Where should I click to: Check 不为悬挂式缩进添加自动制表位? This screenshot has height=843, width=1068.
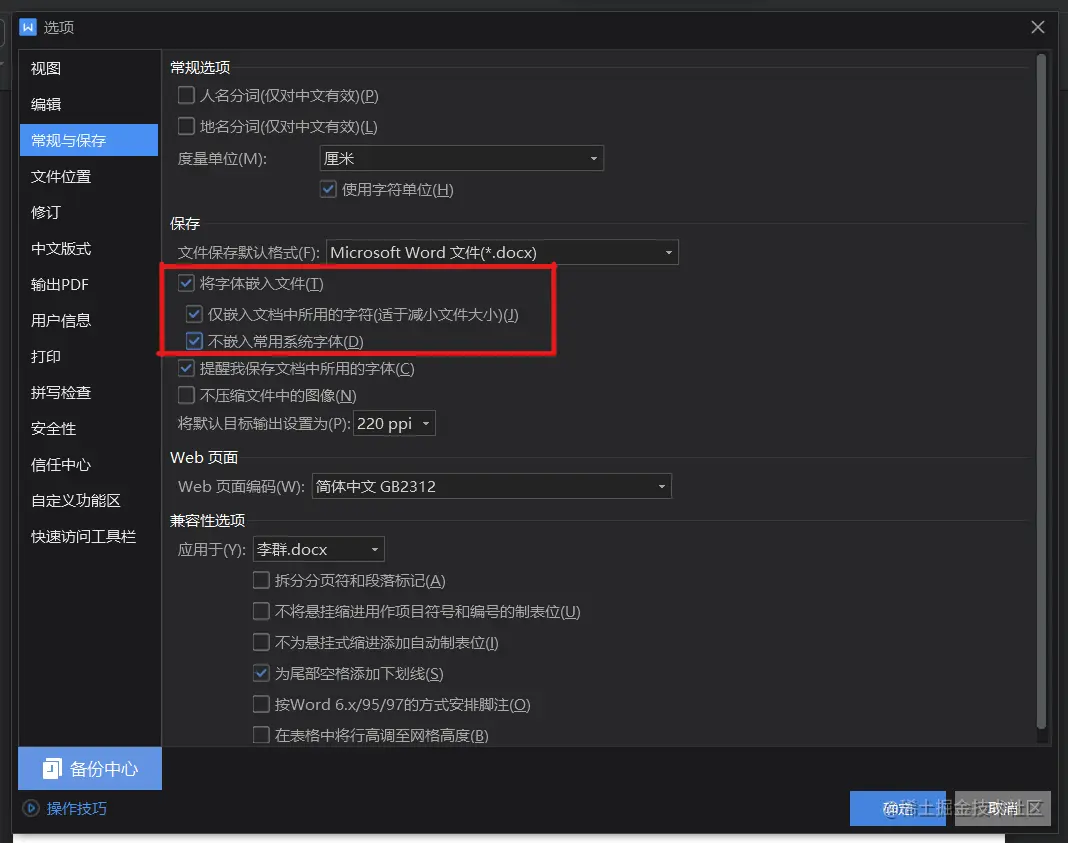261,642
